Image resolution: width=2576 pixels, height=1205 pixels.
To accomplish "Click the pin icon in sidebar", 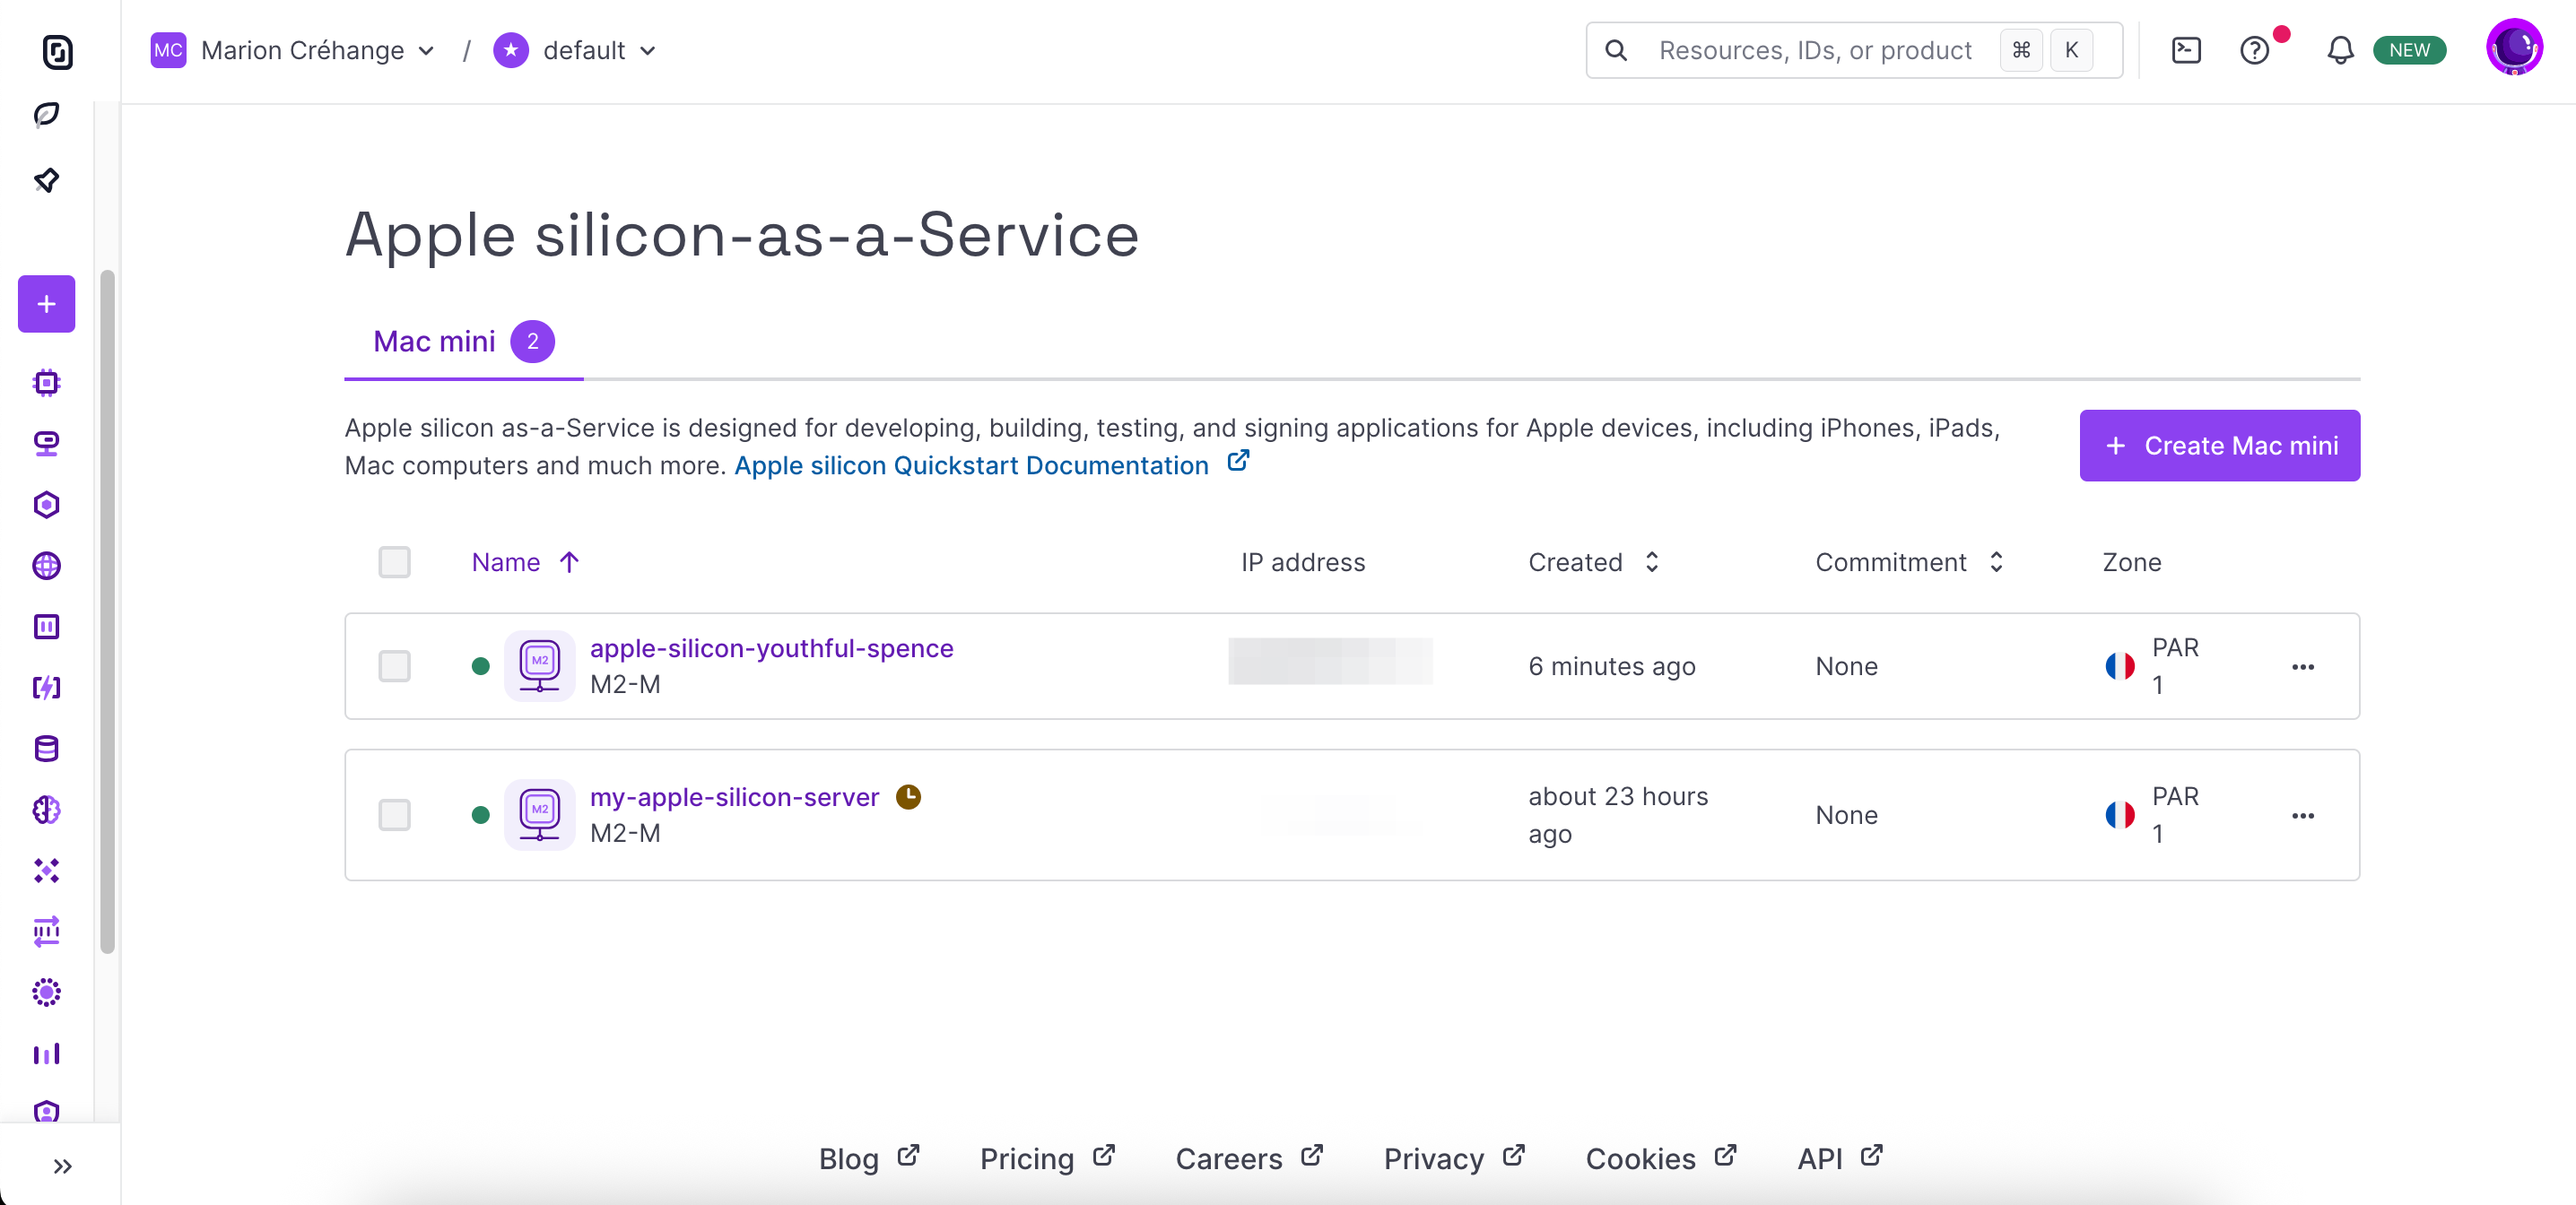I will (46, 180).
